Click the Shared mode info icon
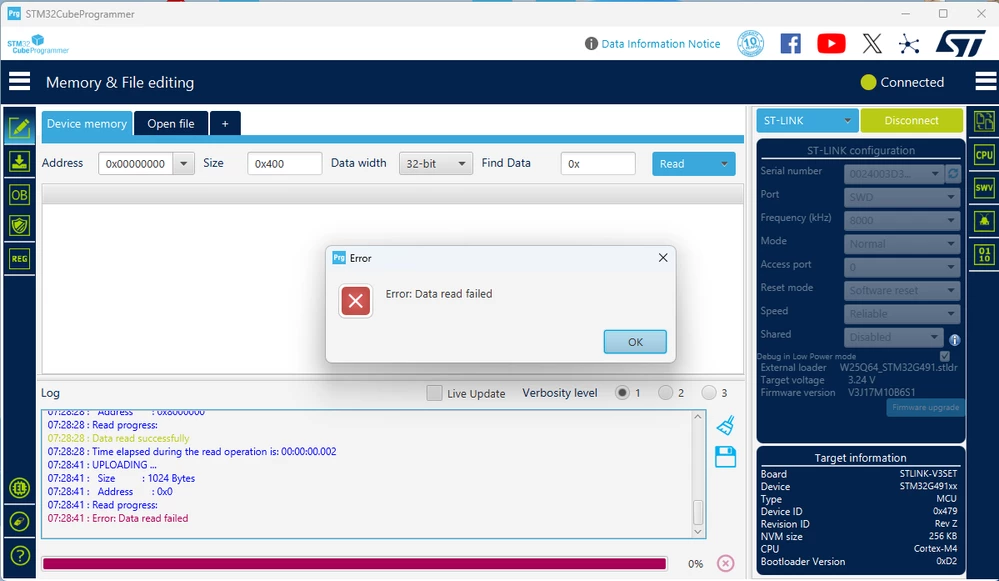 click(954, 340)
